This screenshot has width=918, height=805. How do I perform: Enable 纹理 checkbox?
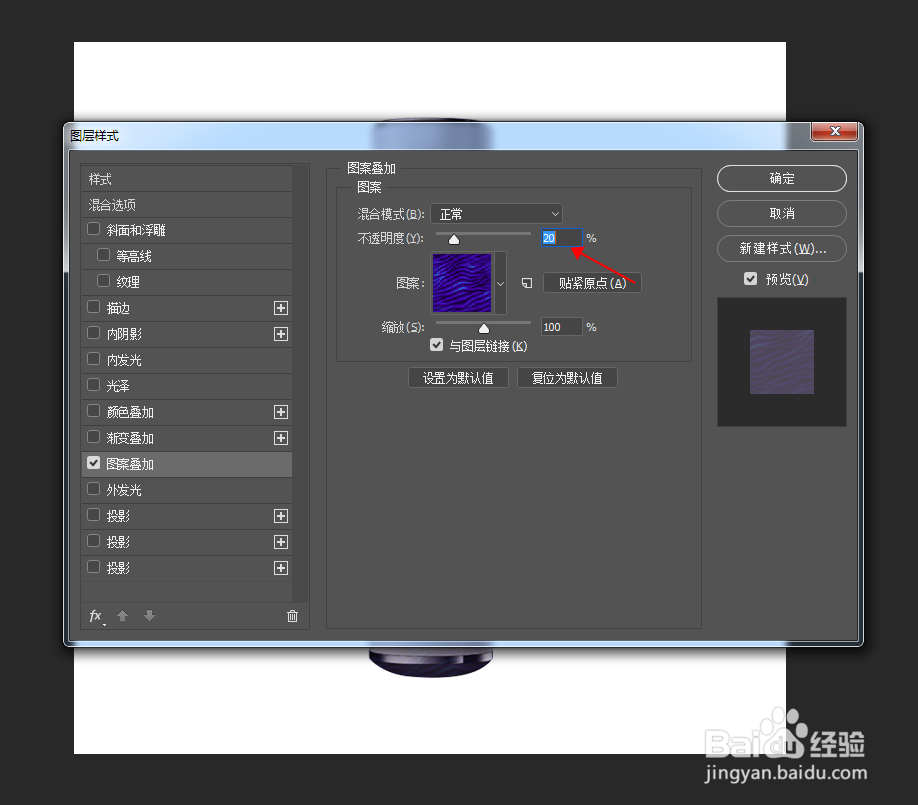click(104, 281)
